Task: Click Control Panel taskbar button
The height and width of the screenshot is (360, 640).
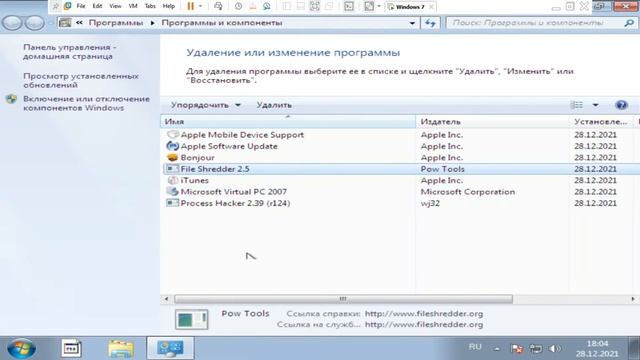Action: pyautogui.click(x=170, y=348)
